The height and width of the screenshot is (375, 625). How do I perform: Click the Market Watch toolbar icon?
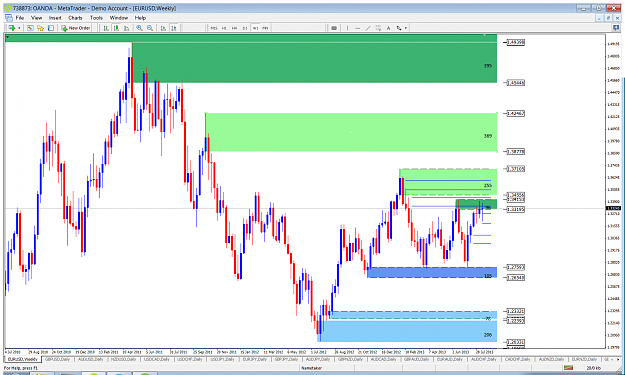30,28
